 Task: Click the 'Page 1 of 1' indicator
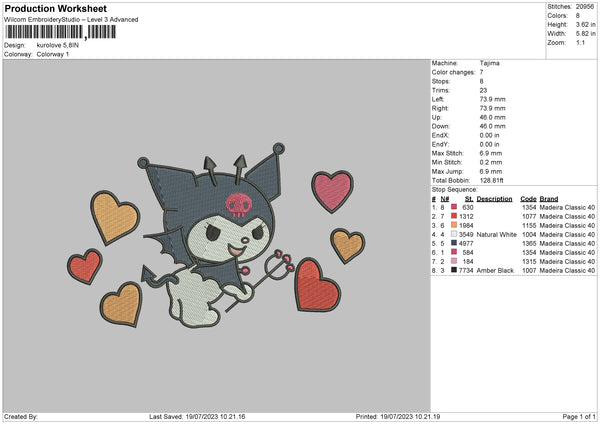click(579, 417)
